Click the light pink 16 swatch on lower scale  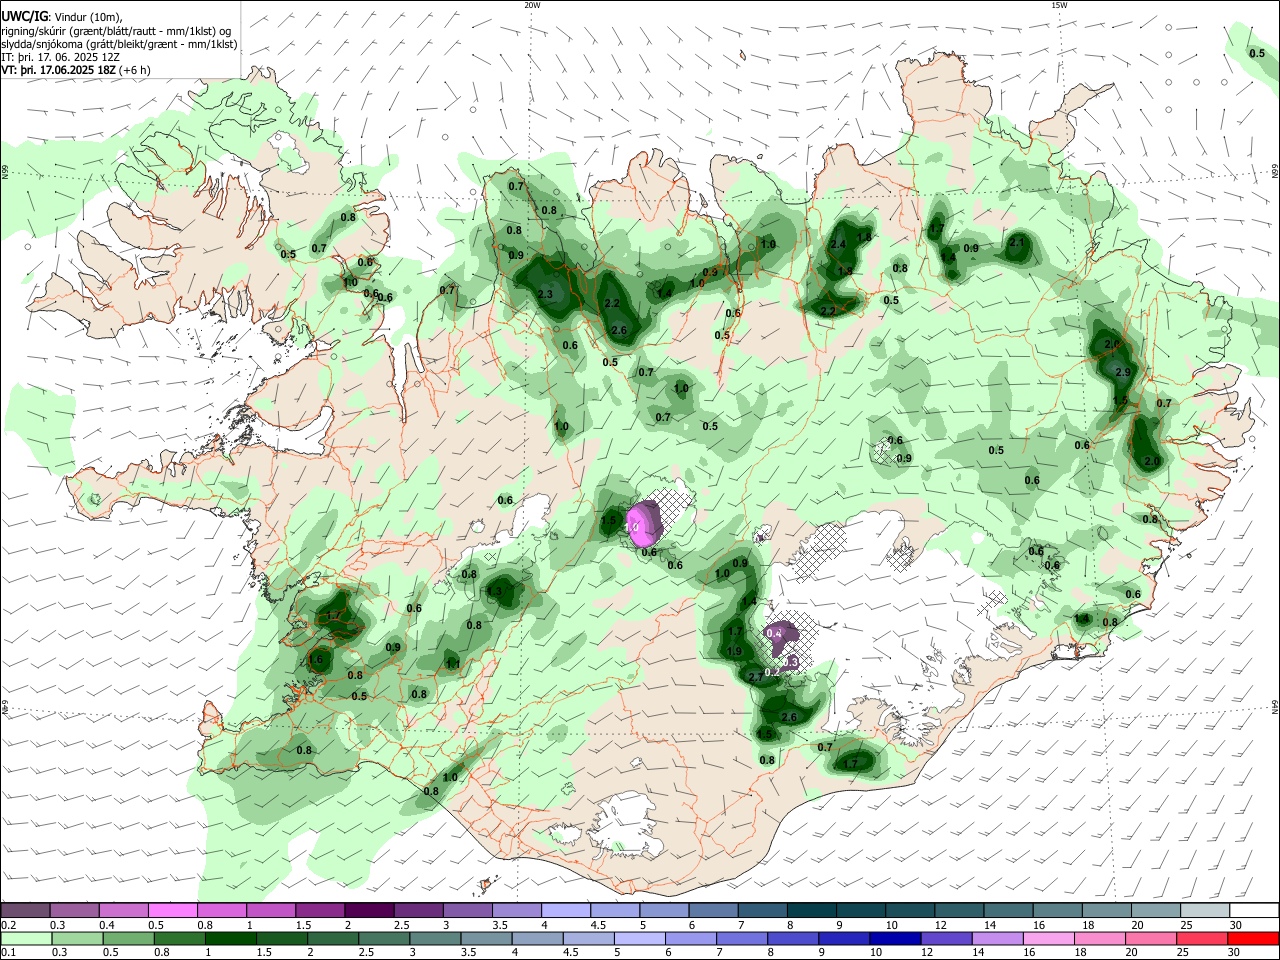coord(1047,938)
